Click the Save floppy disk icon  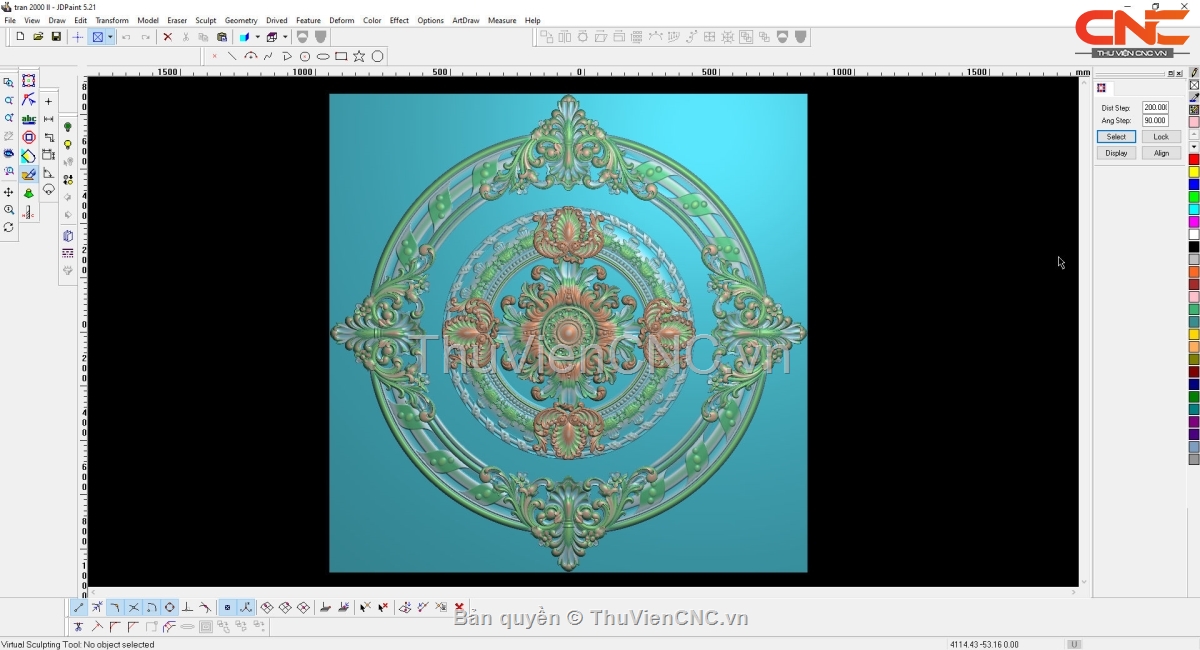pyautogui.click(x=56, y=37)
